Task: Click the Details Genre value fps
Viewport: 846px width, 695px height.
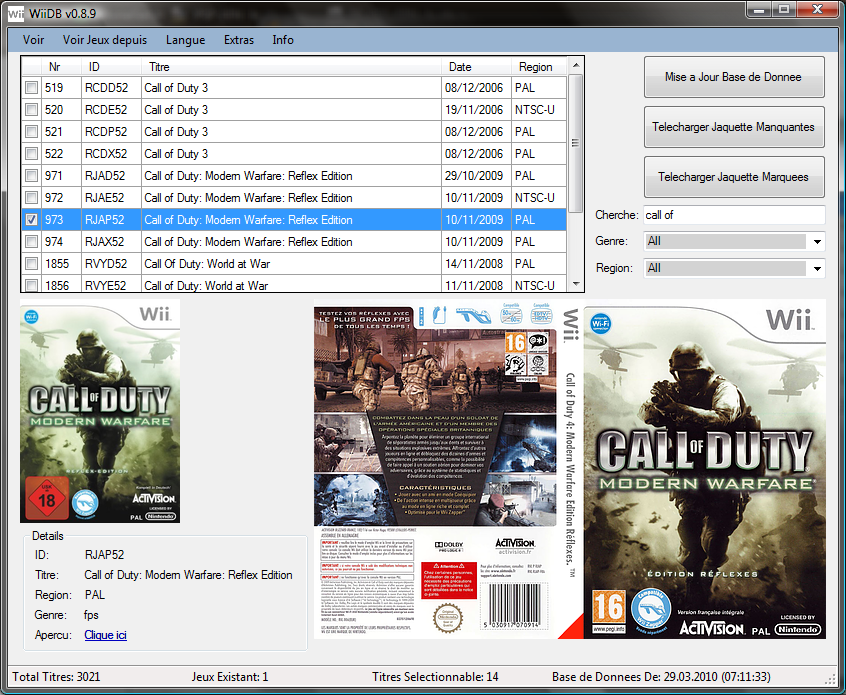Action: (x=91, y=615)
